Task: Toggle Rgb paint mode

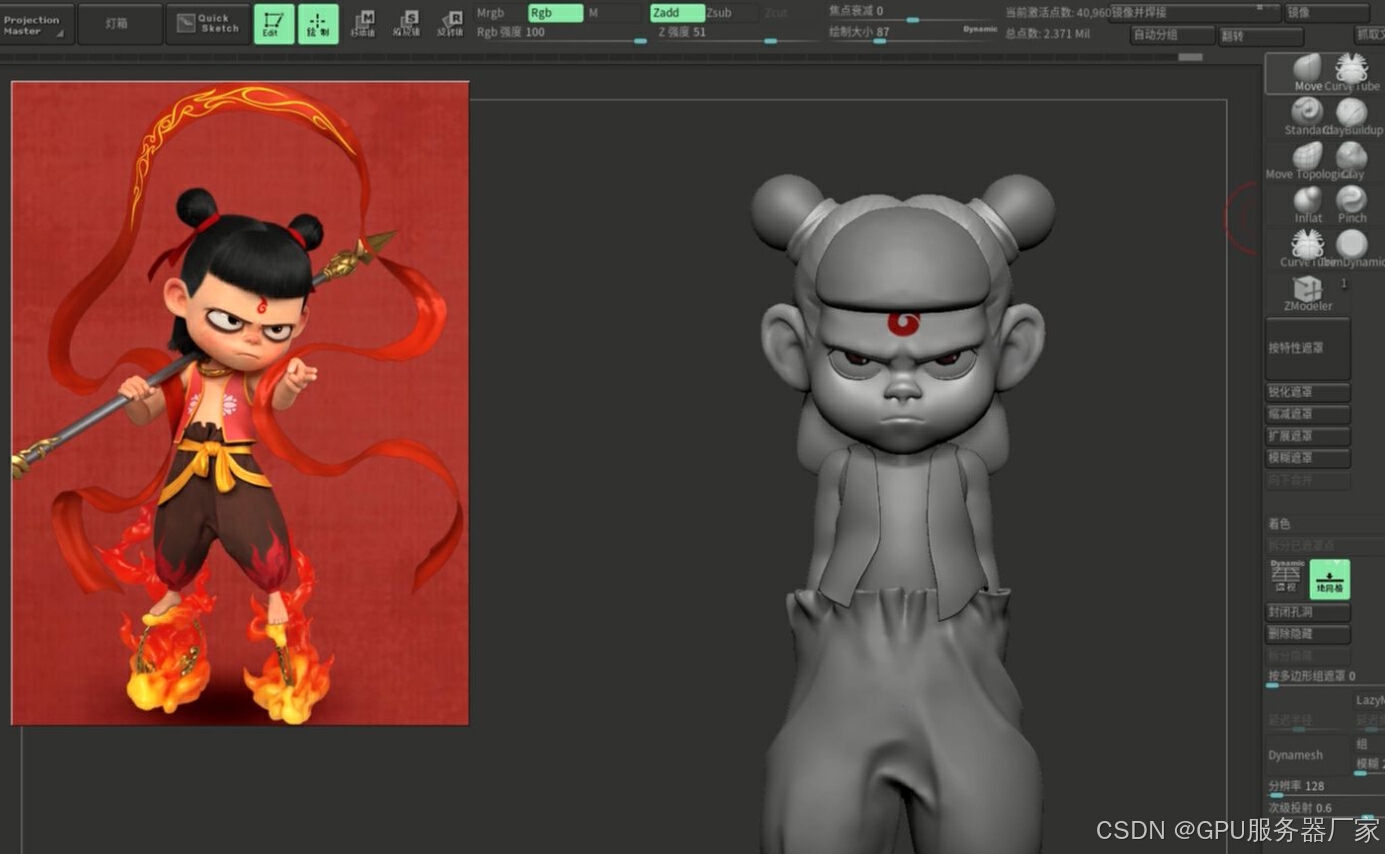Action: (x=555, y=13)
